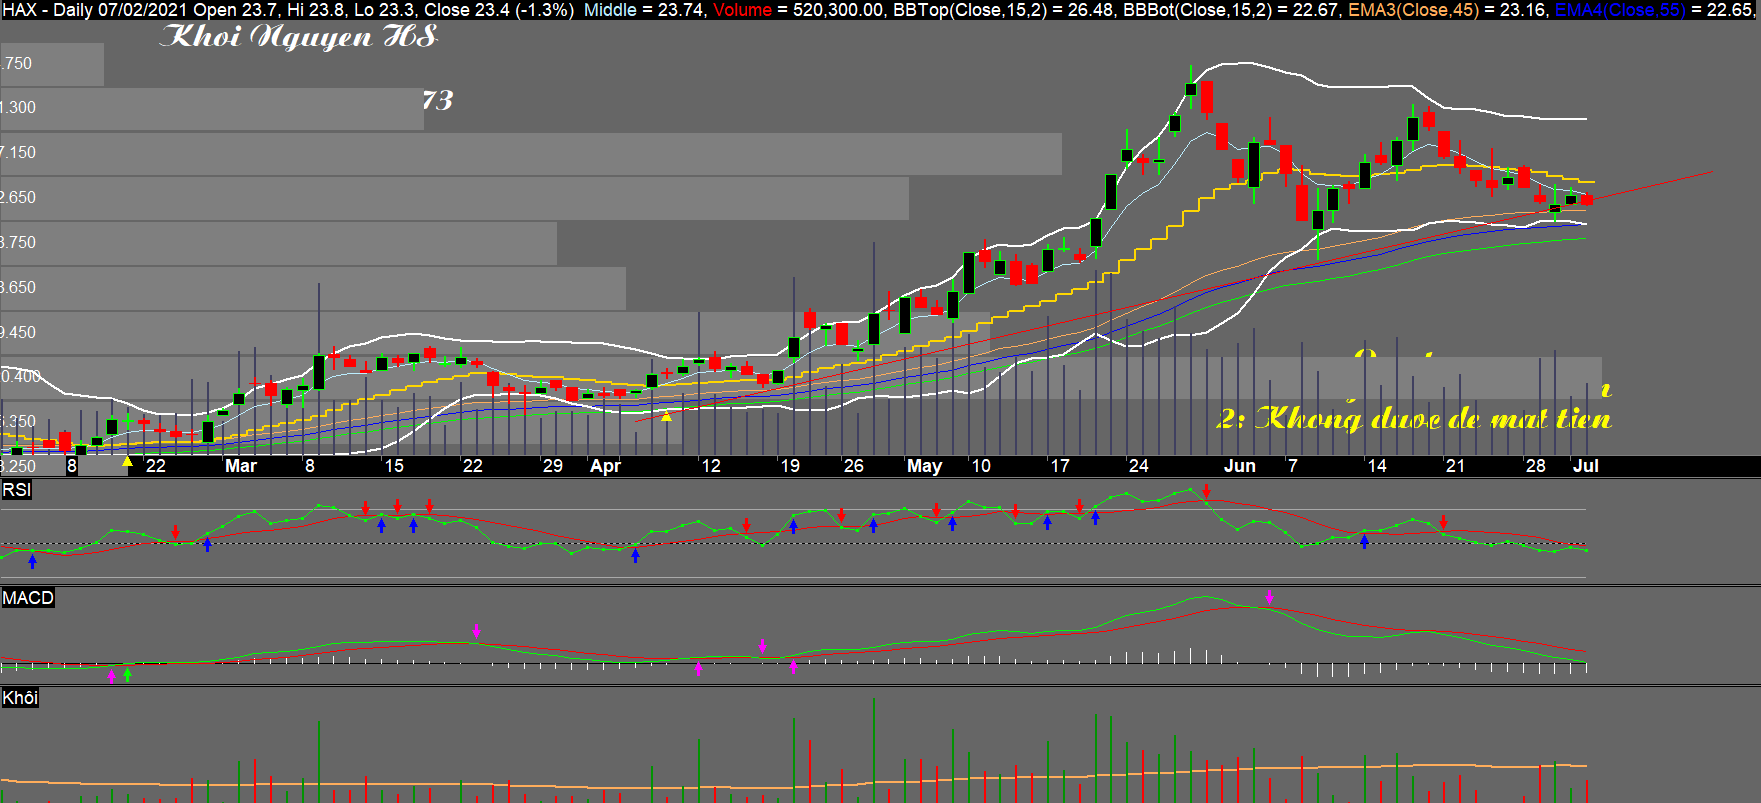Click the magenta arrow at the June MACD peak
This screenshot has width=1761, height=803.
1269,596
